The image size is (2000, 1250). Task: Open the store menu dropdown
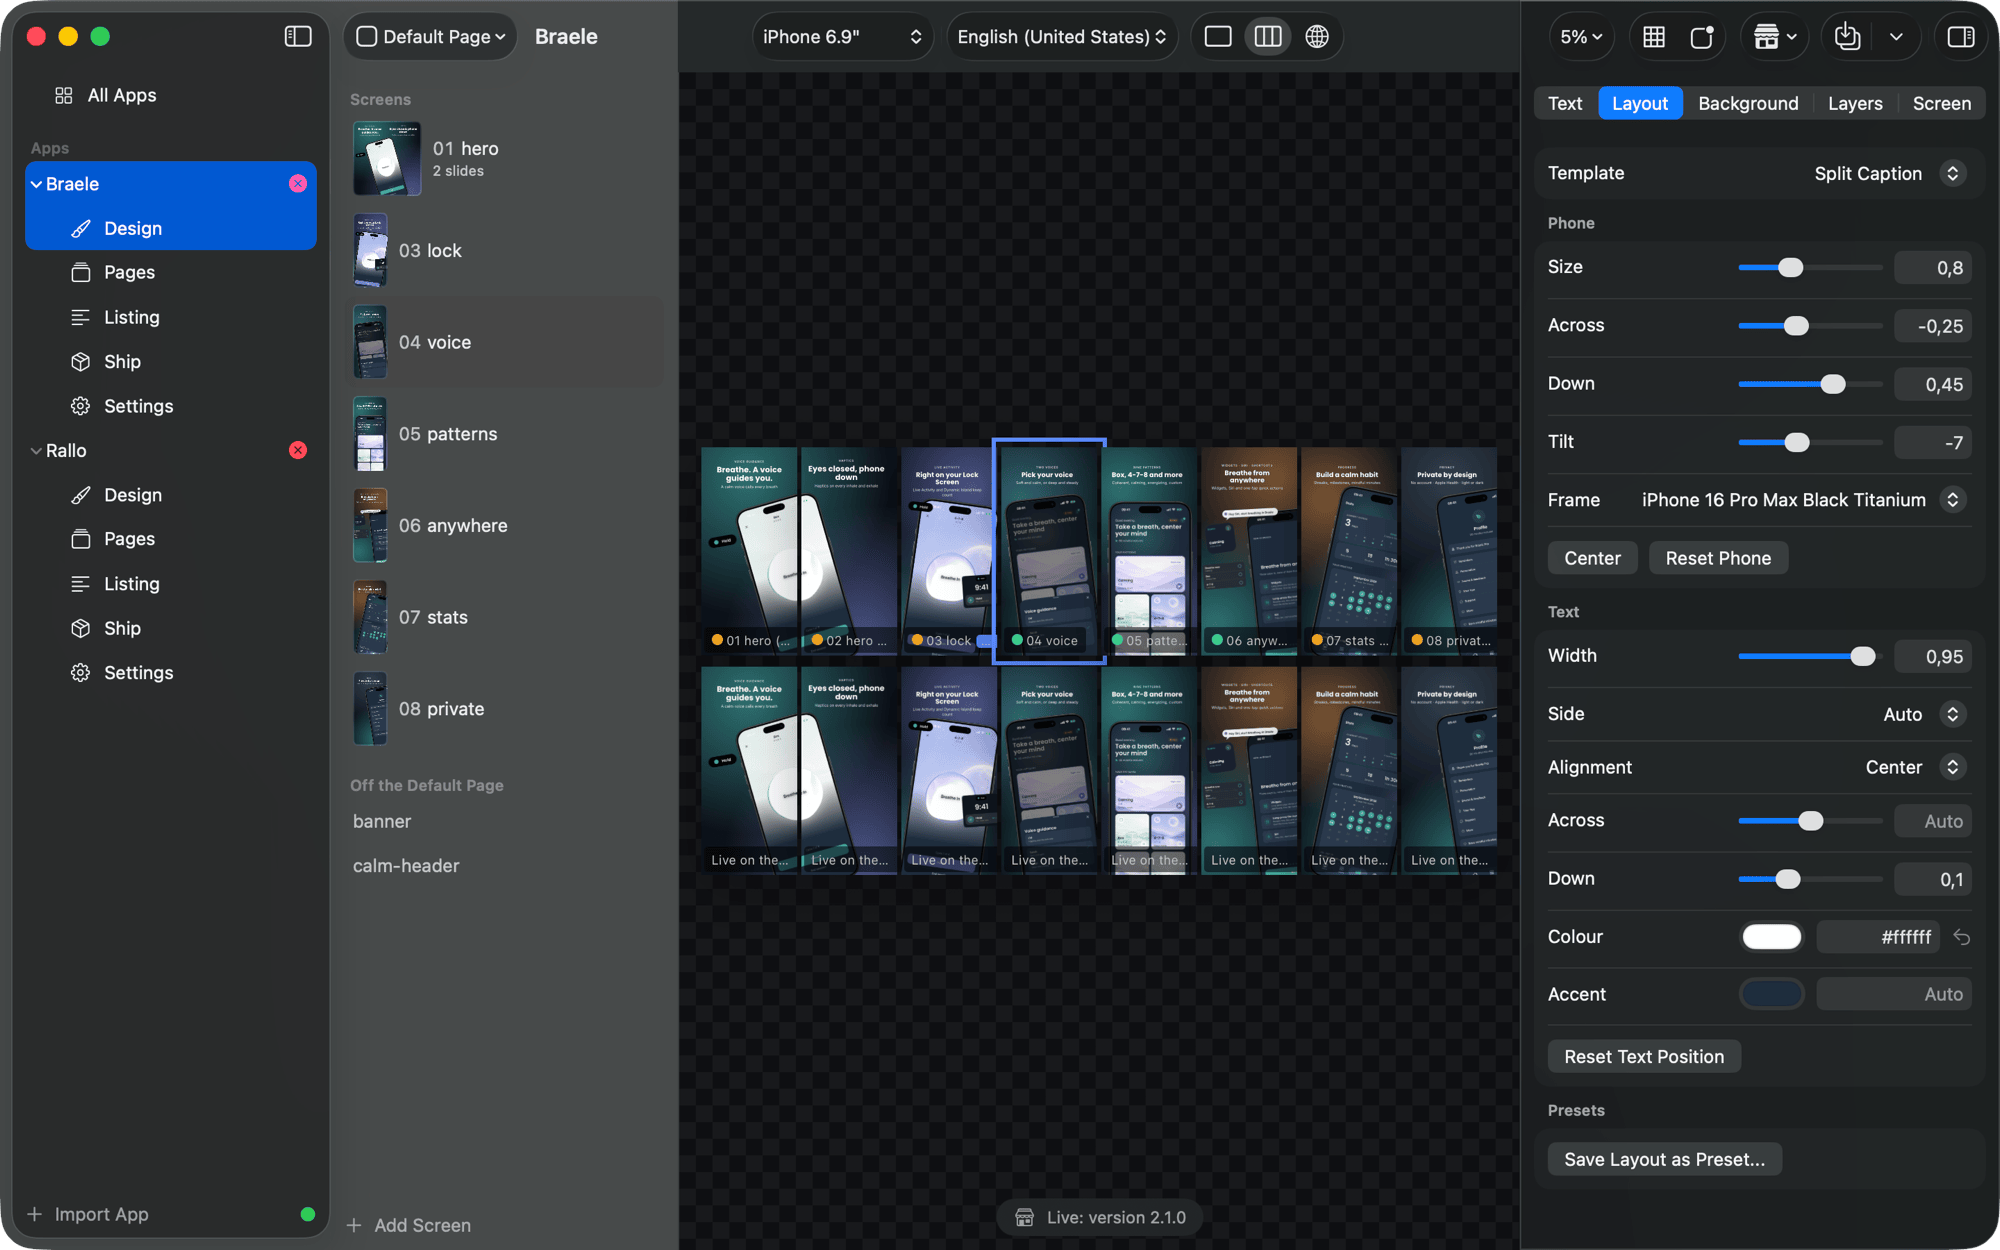click(1775, 37)
